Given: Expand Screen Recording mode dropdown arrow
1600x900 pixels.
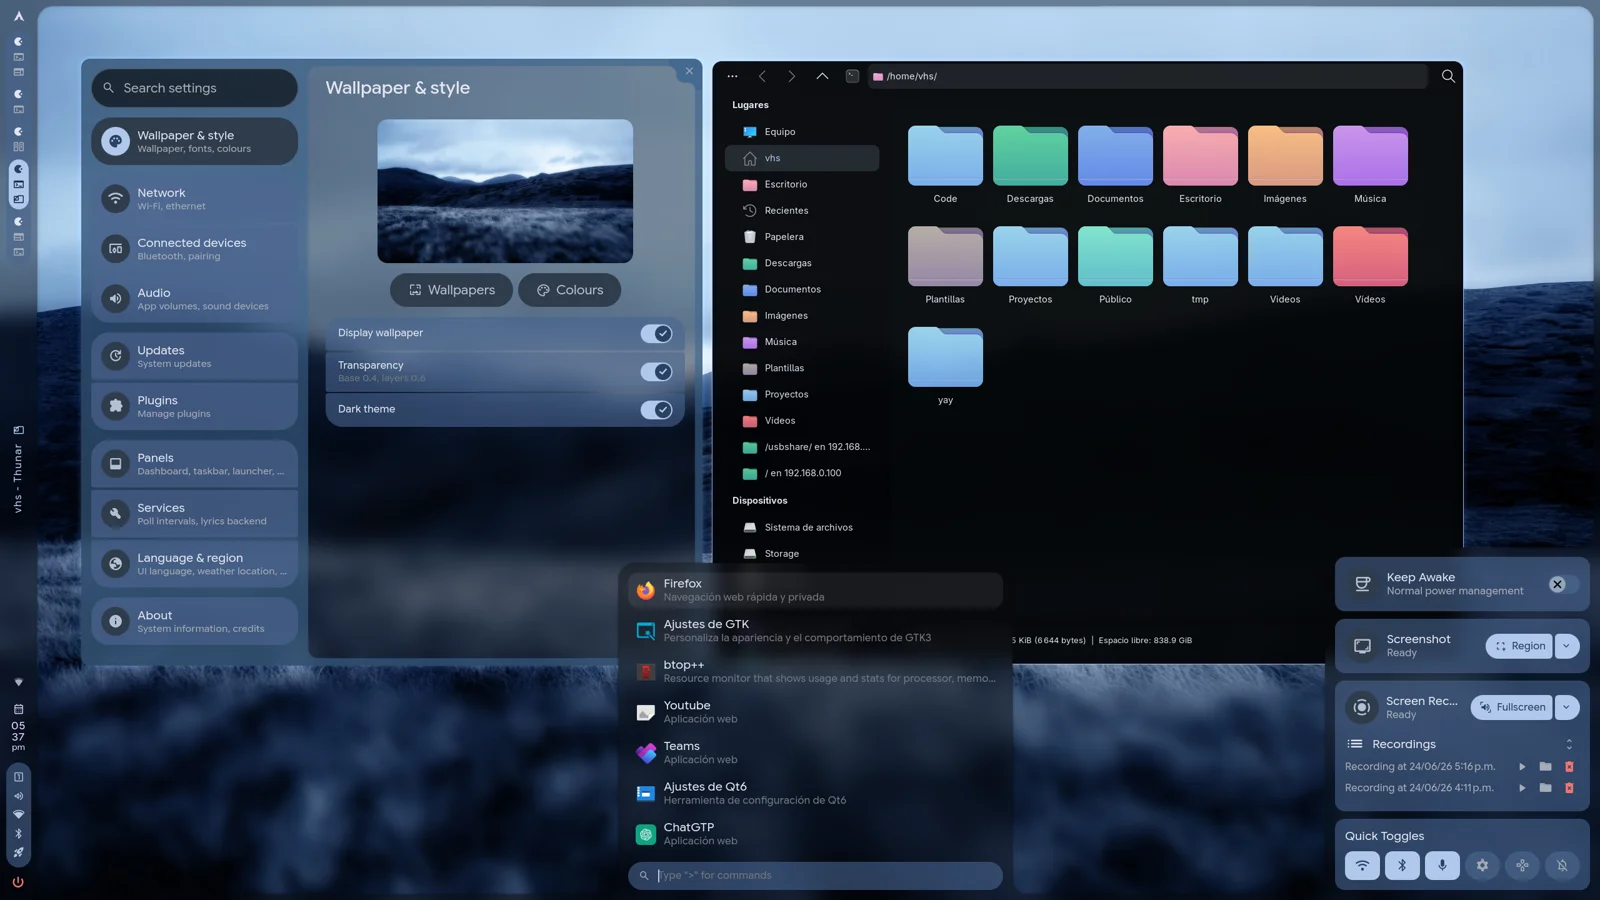Looking at the screenshot, I should [x=1567, y=707].
